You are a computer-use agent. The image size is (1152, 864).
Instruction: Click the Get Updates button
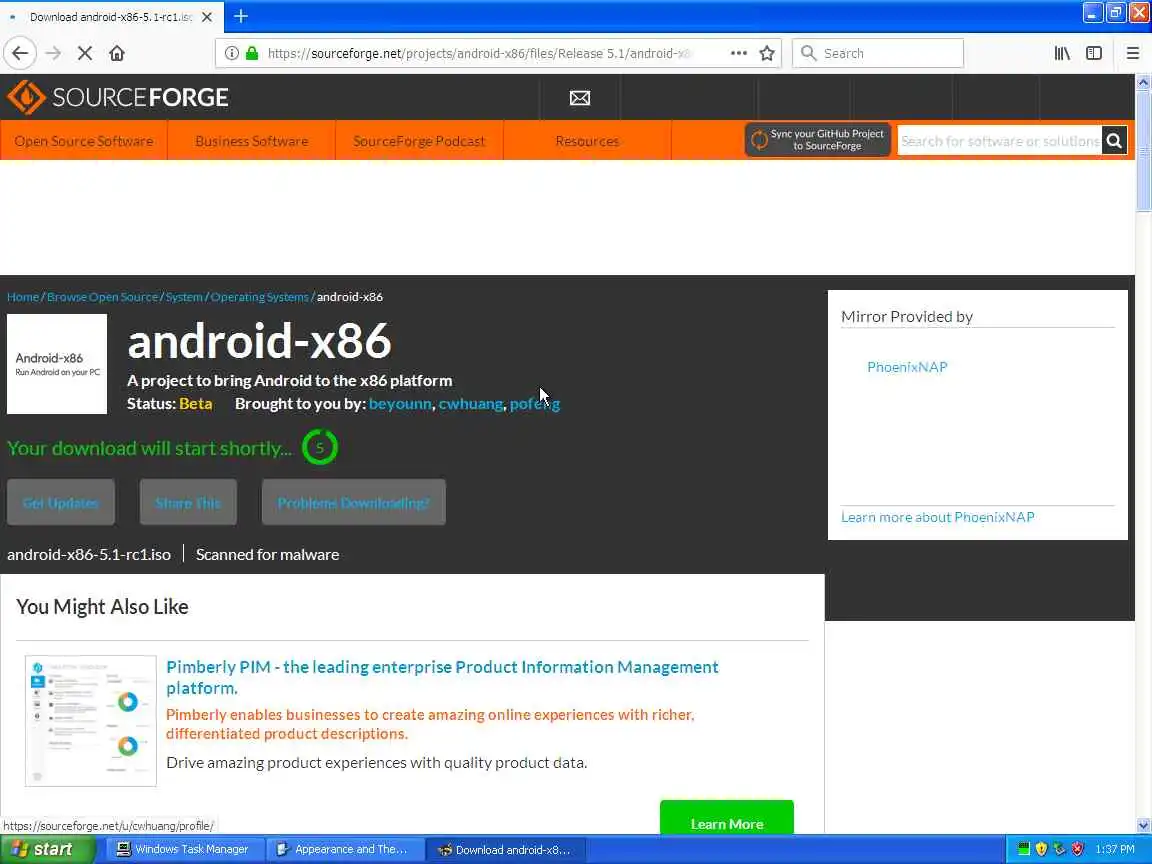[61, 503]
